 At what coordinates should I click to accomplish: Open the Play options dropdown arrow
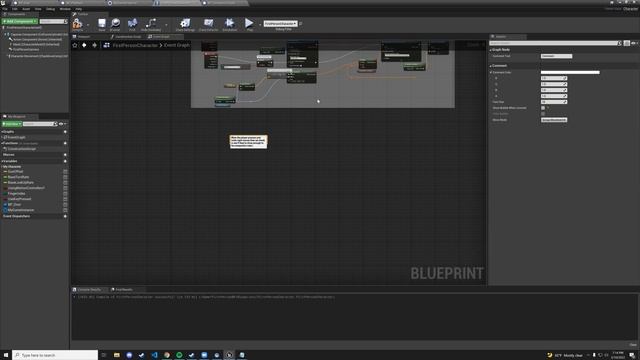pyautogui.click(x=260, y=24)
